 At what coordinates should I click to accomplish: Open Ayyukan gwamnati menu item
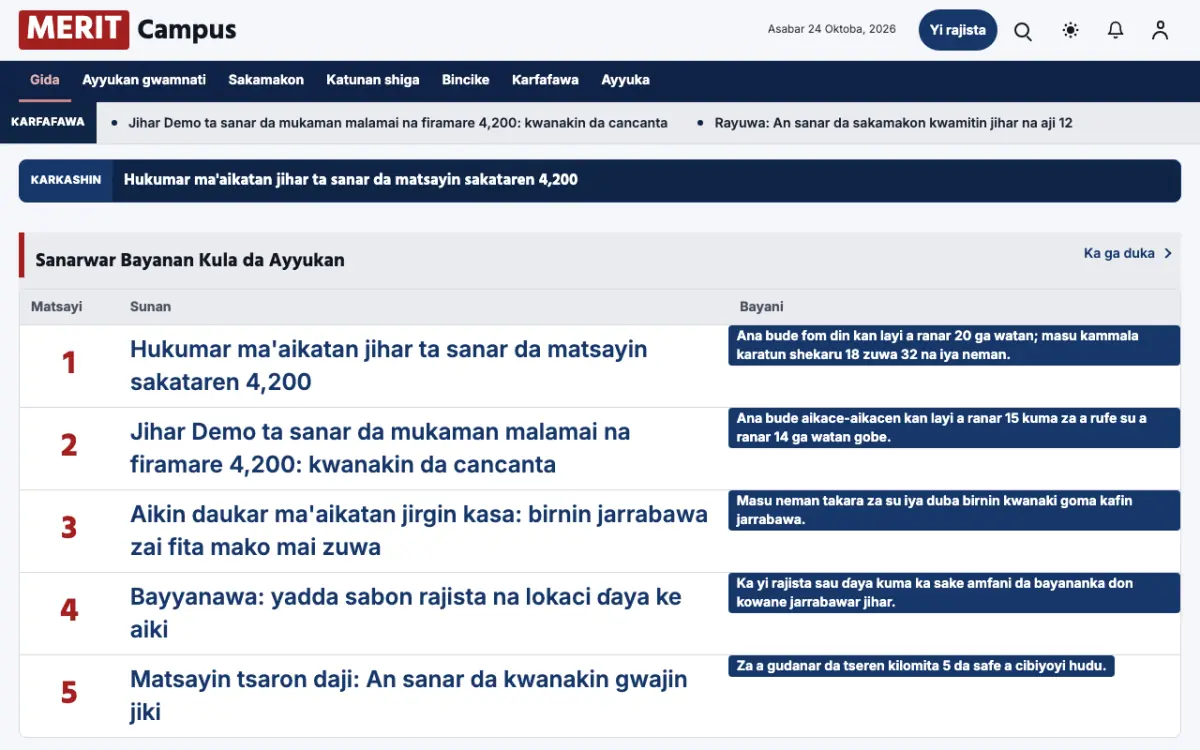pos(144,80)
